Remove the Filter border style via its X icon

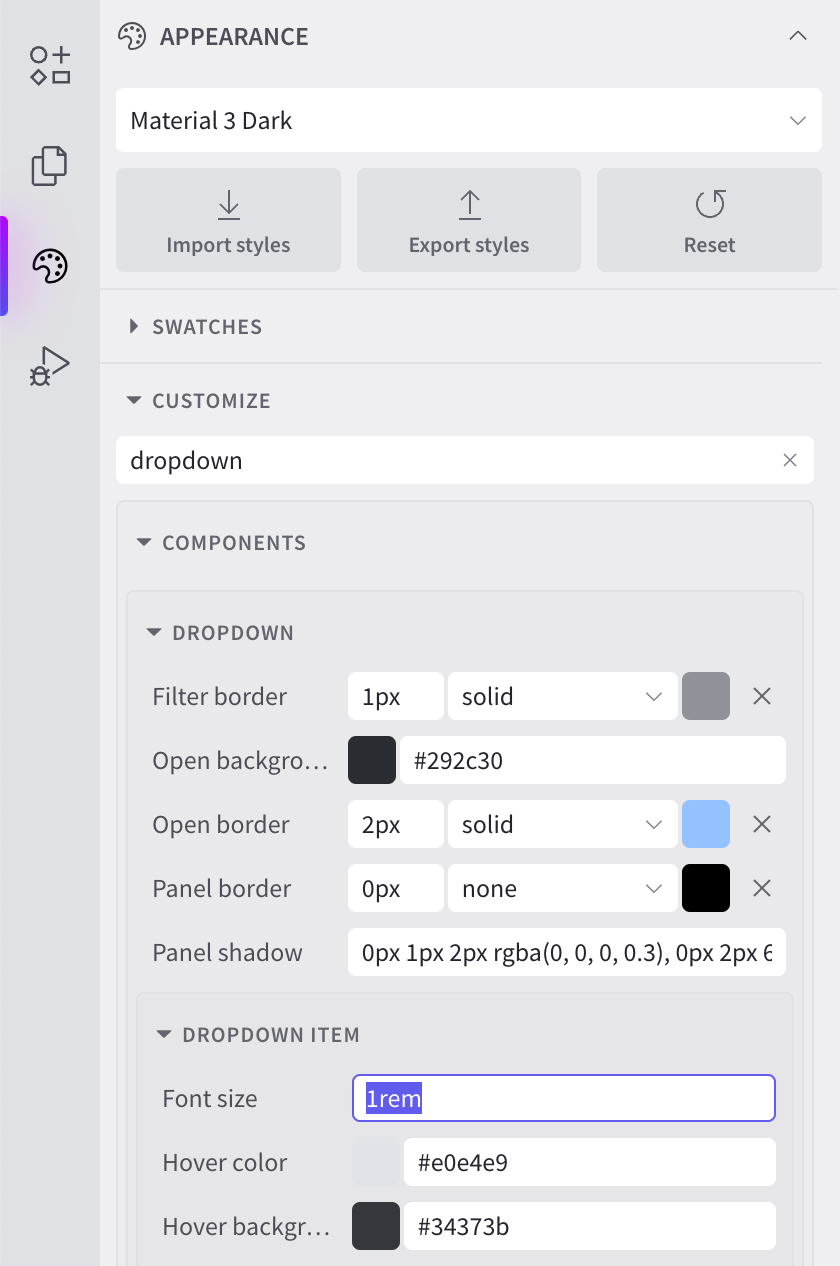[762, 696]
